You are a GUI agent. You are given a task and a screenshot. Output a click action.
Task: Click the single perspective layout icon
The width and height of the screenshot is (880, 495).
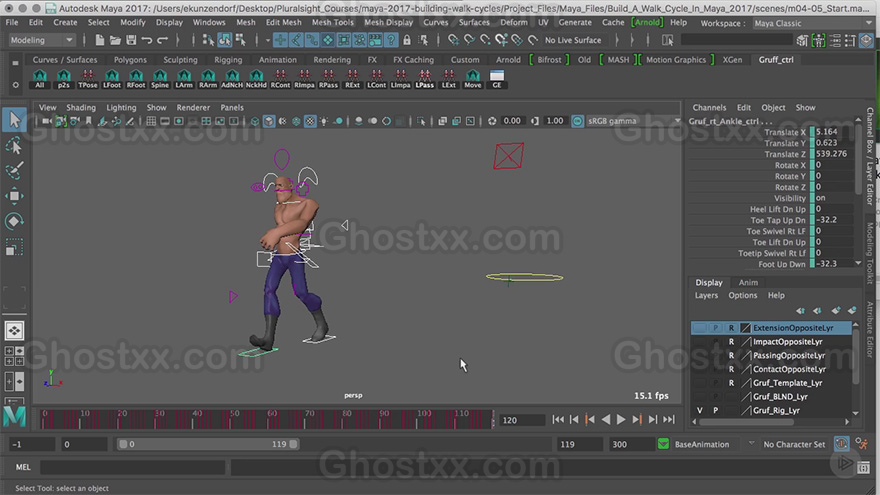14,331
